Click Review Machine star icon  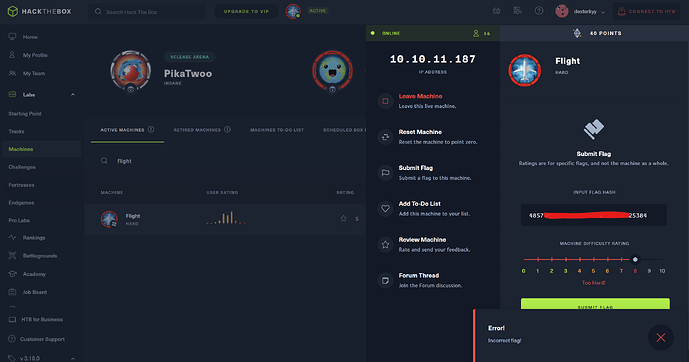(x=385, y=245)
